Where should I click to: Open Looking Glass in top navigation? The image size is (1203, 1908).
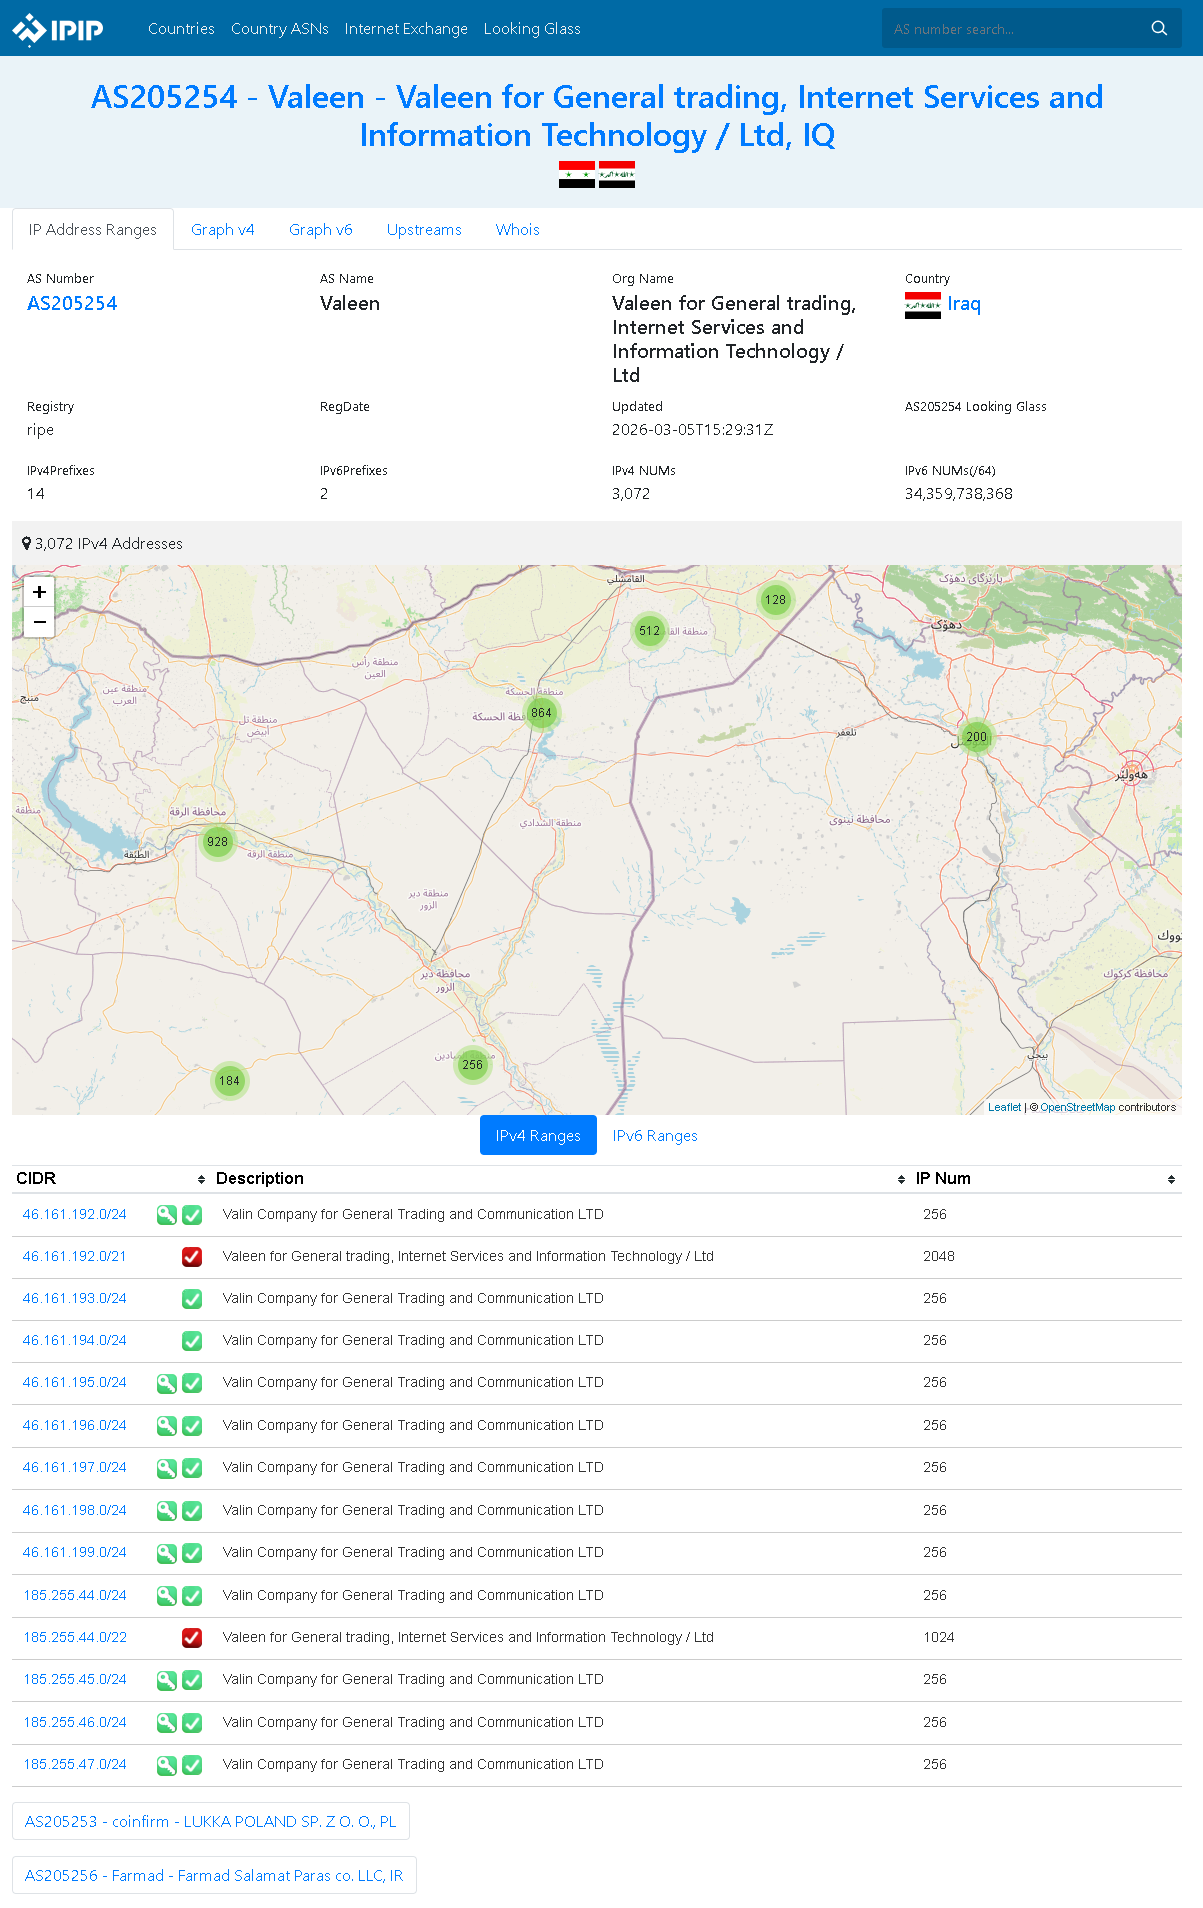(532, 29)
